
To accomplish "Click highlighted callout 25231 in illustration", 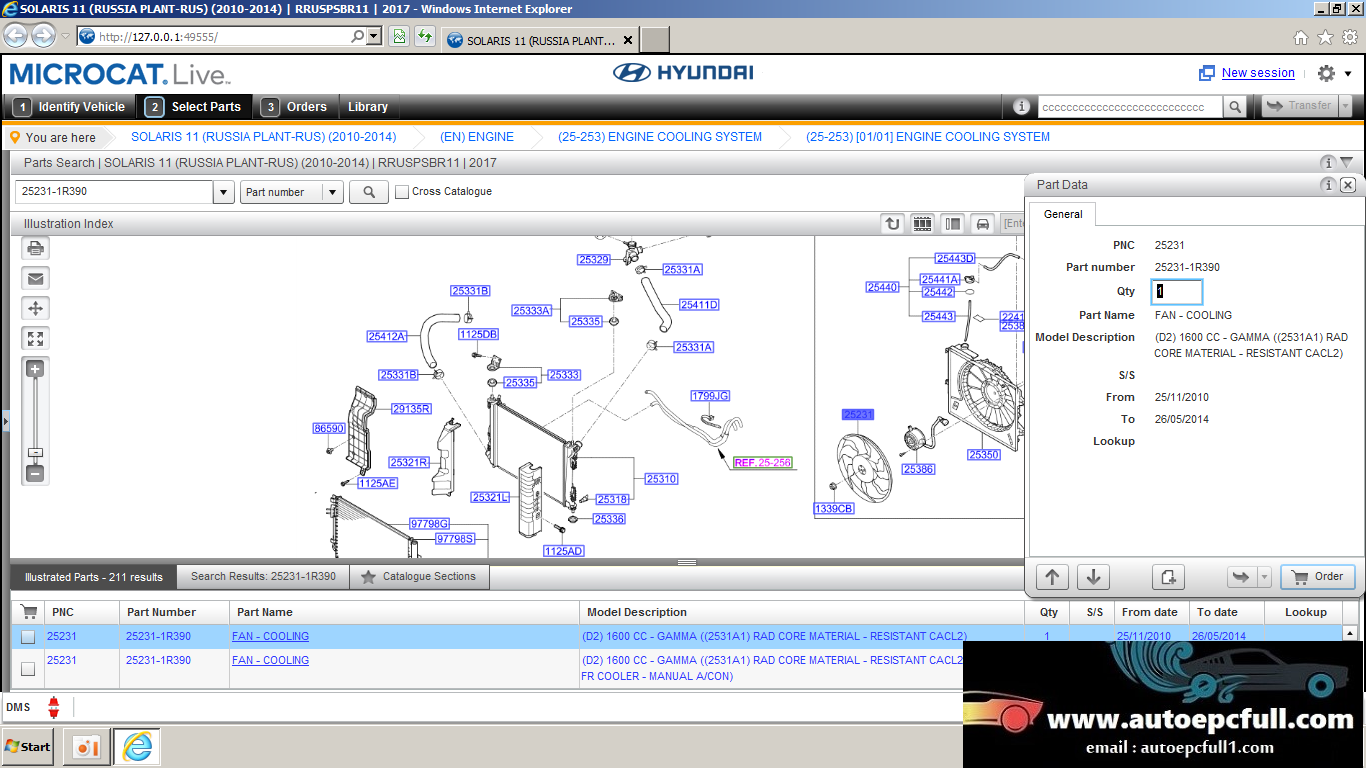I will [858, 414].
